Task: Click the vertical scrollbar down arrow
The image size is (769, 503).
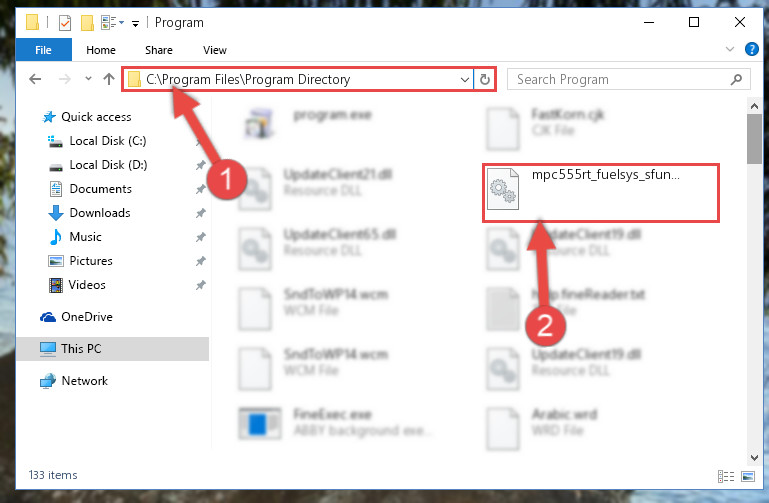Action: pyautogui.click(x=754, y=458)
